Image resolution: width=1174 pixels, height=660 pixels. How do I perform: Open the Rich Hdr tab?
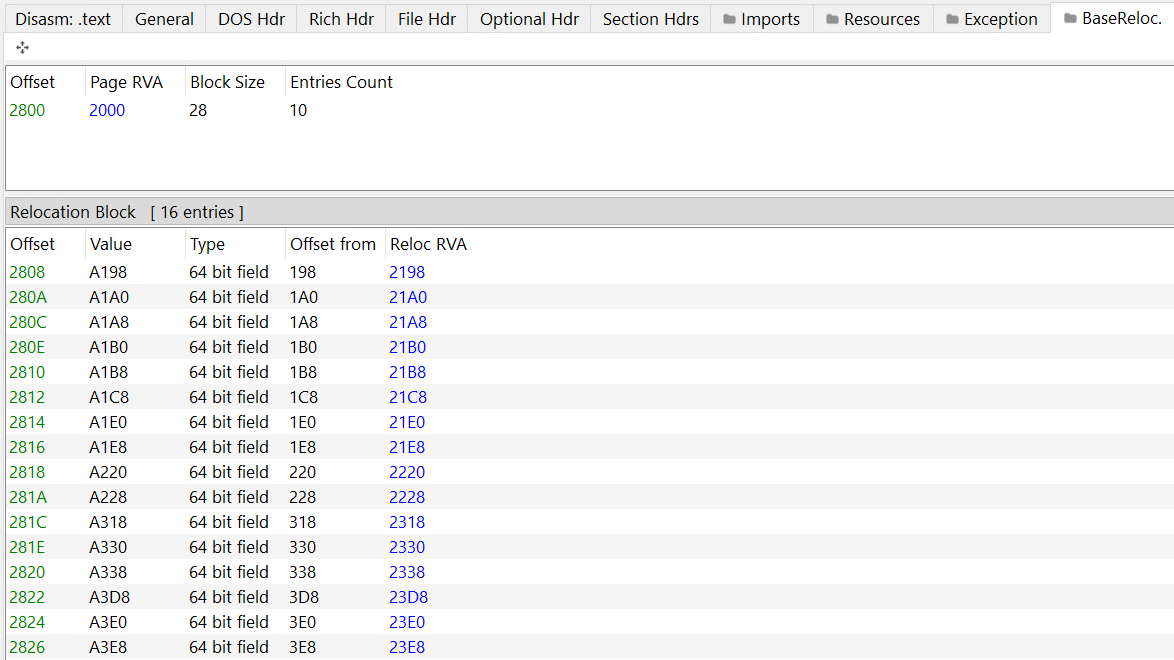pos(340,19)
